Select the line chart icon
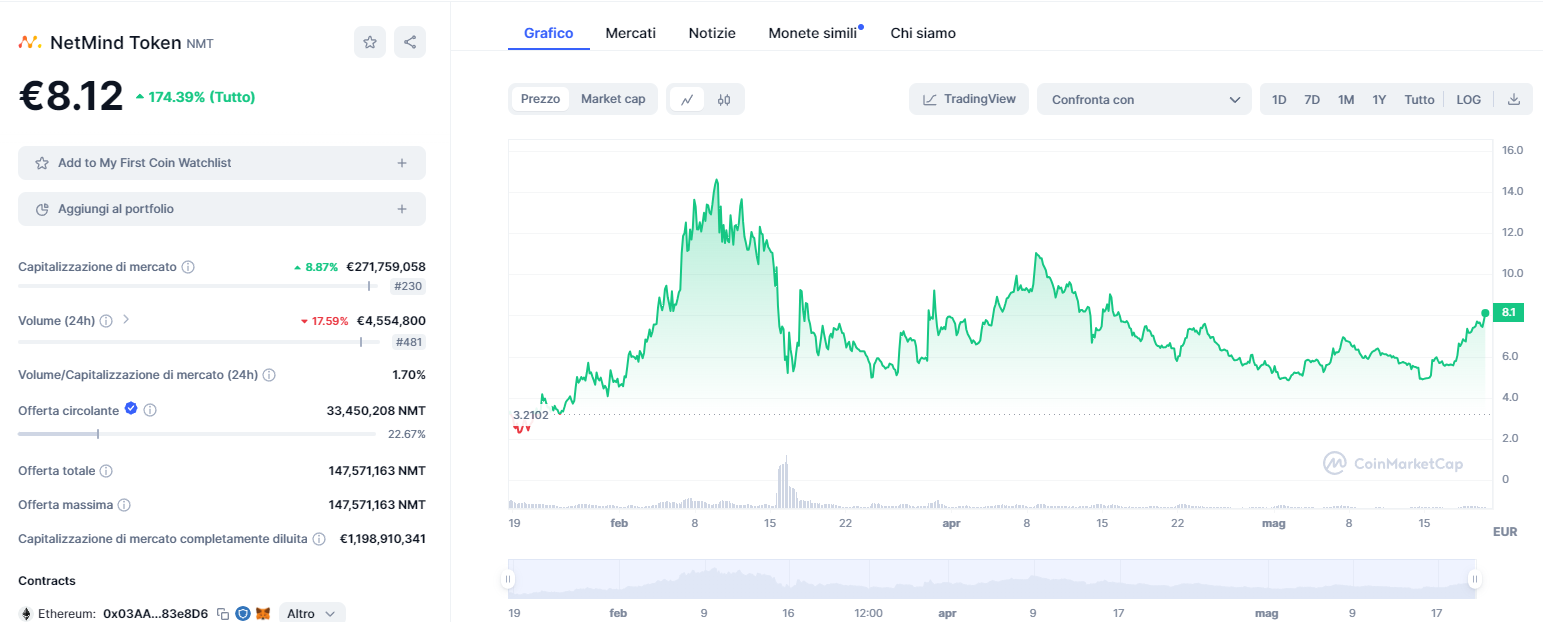 pos(688,99)
